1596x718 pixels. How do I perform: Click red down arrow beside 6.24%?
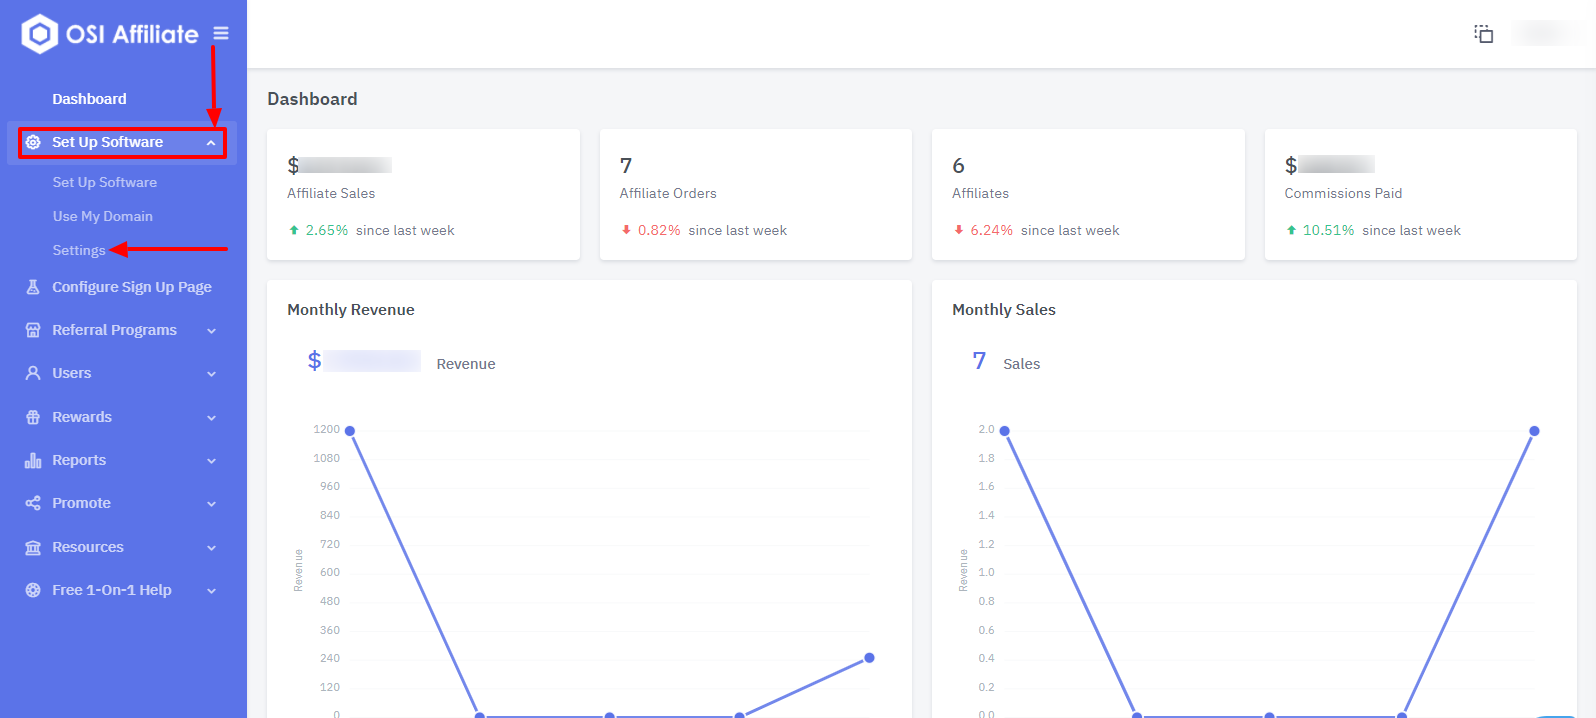point(959,230)
